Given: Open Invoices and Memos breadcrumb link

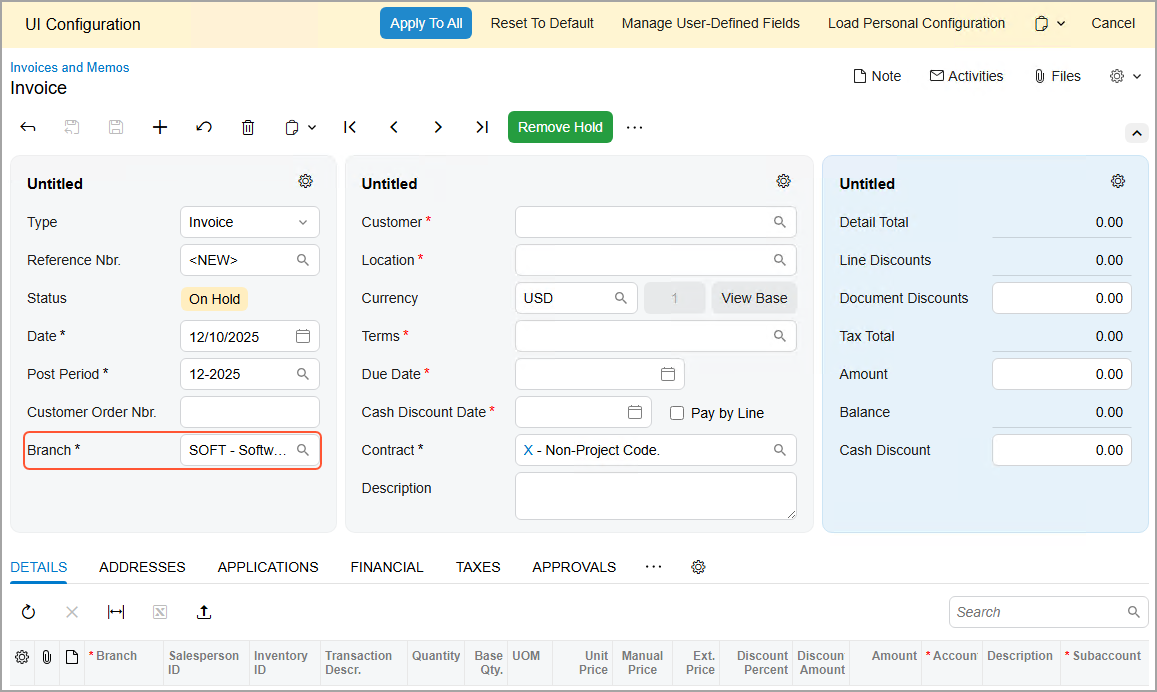Looking at the screenshot, I should [69, 67].
